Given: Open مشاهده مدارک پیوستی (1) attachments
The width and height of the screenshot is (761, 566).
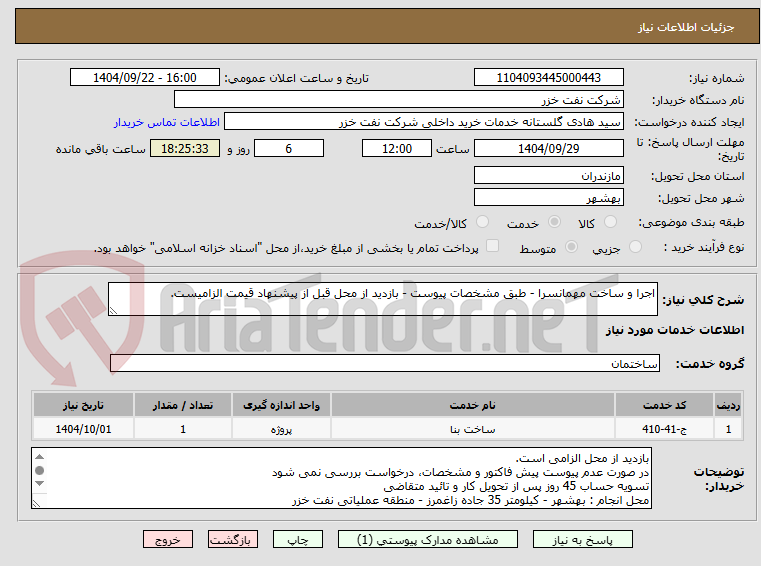Looking at the screenshot, I should [428, 539].
